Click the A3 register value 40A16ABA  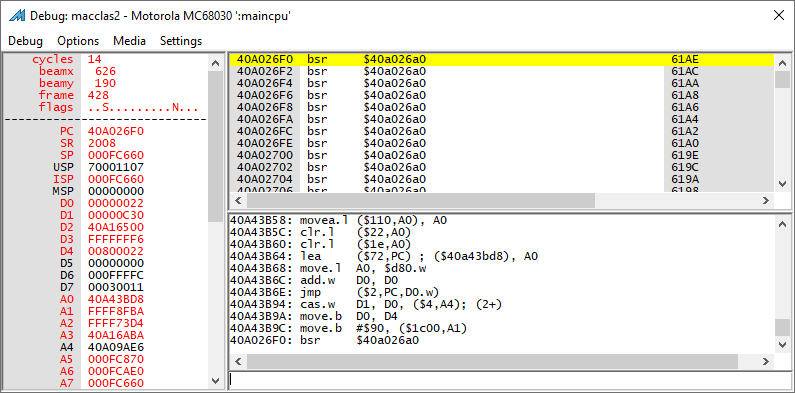click(x=116, y=335)
